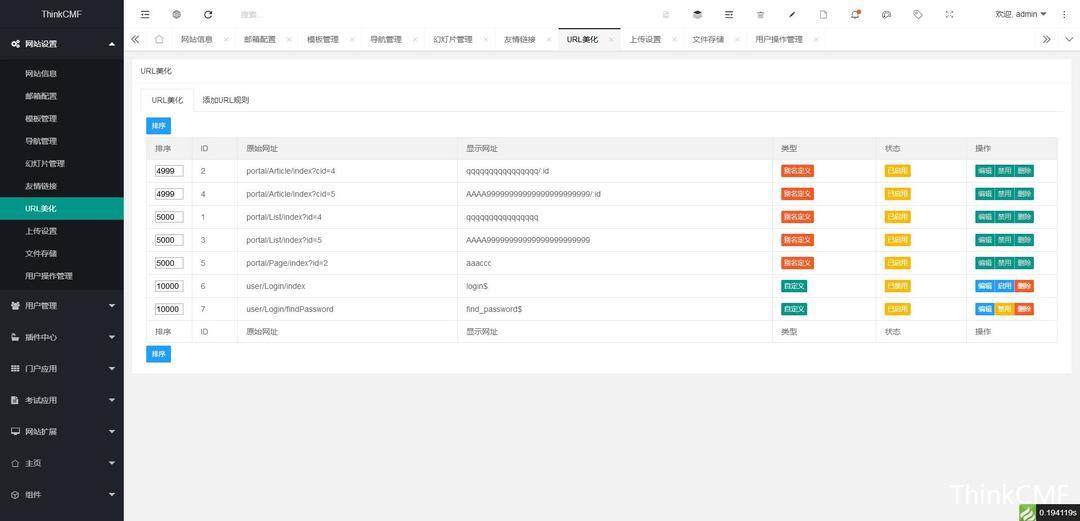Expand the 插件中心 sidebar section
The width and height of the screenshot is (1080, 521).
click(62, 337)
